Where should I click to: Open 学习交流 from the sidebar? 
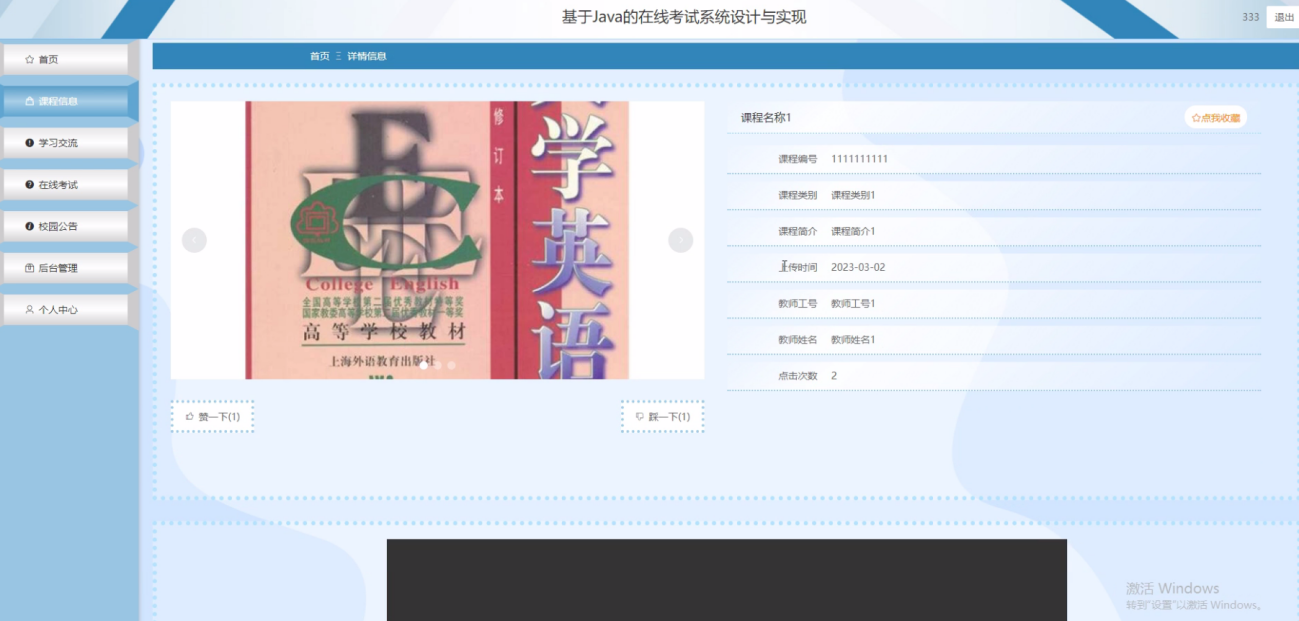(x=65, y=143)
